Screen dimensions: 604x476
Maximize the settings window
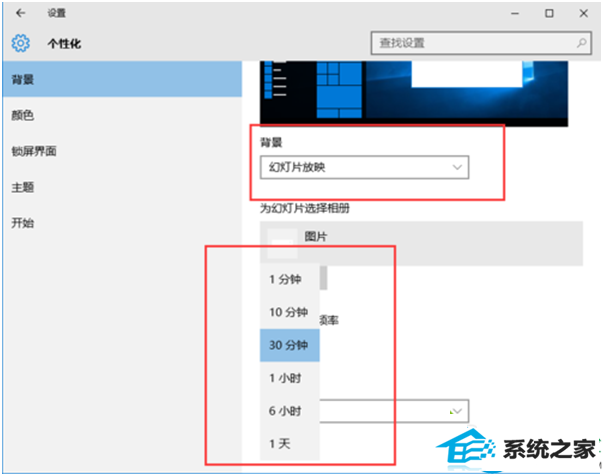549,13
